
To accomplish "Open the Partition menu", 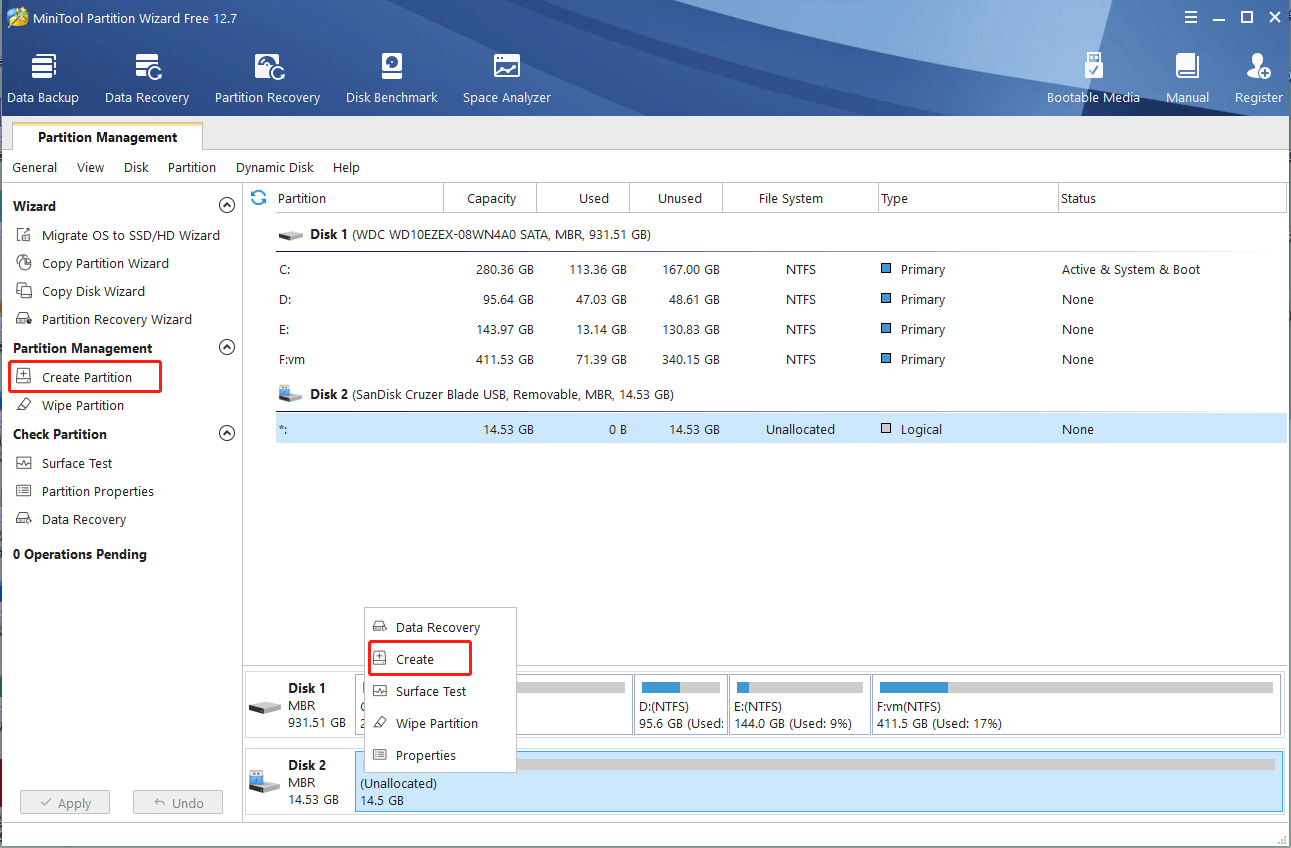I will point(192,167).
